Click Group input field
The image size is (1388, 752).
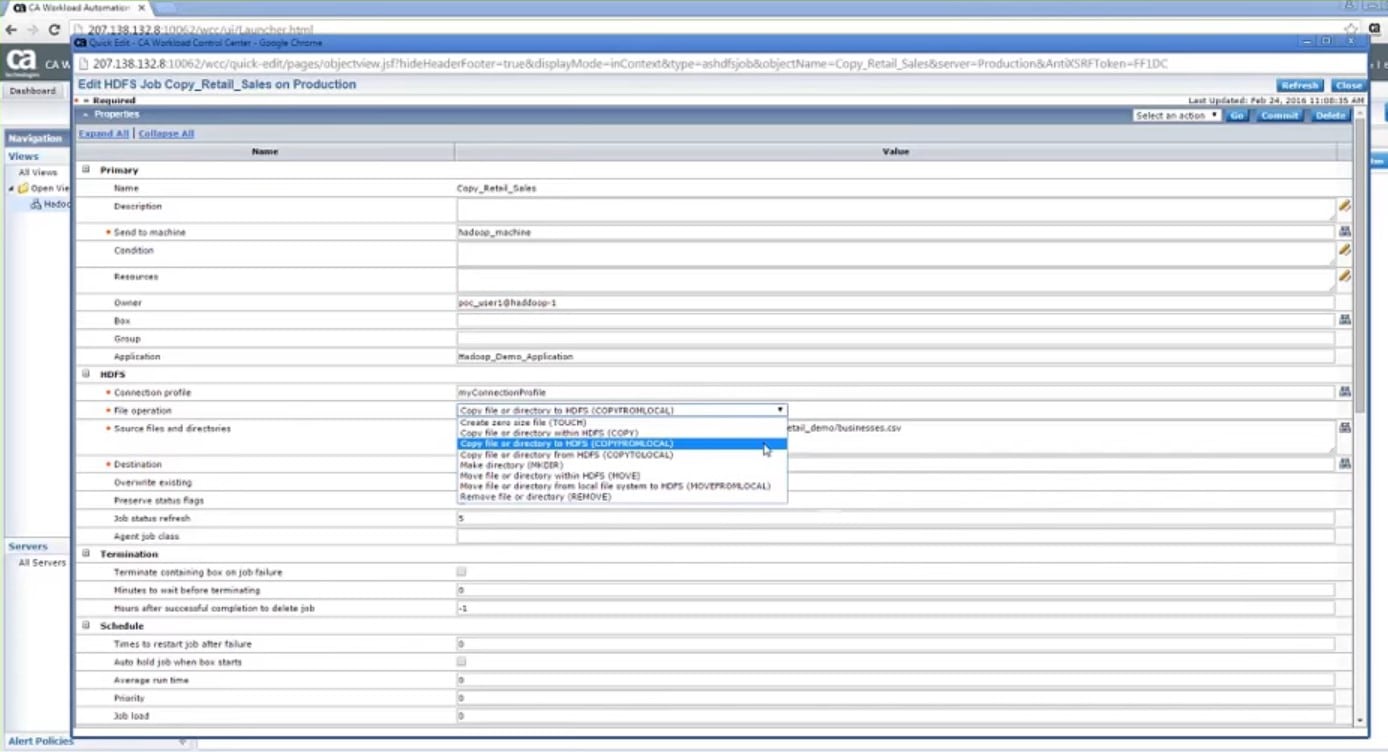896,338
